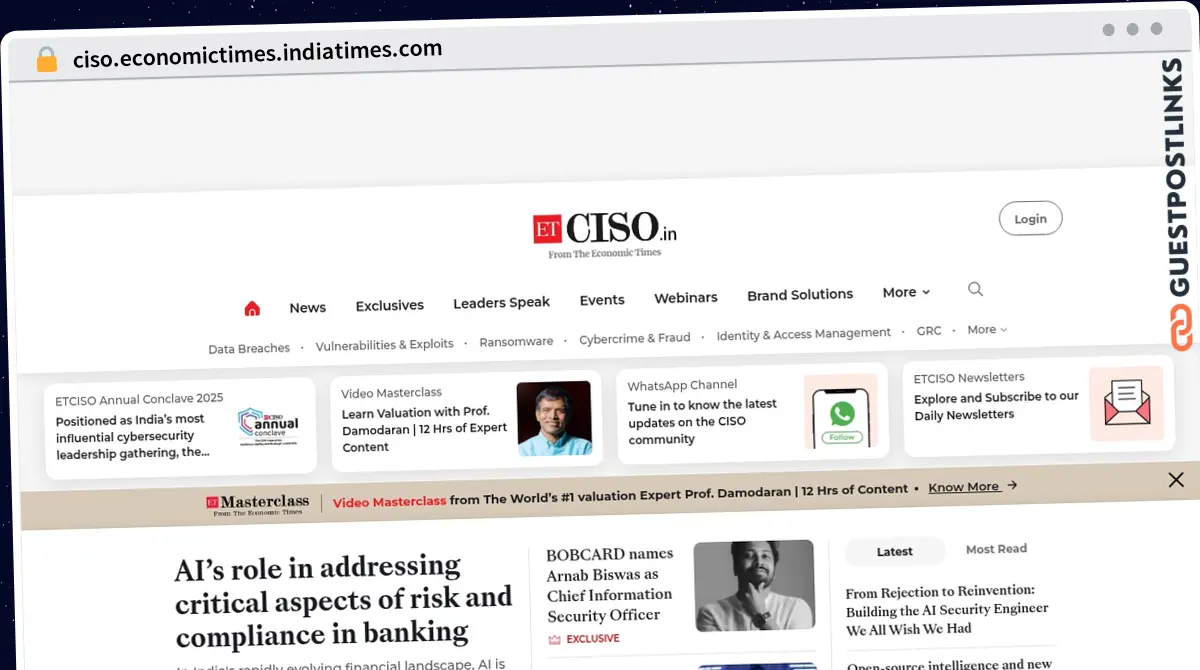The width and height of the screenshot is (1200, 670).
Task: Open the Exclusives menu item
Action: 389,305
